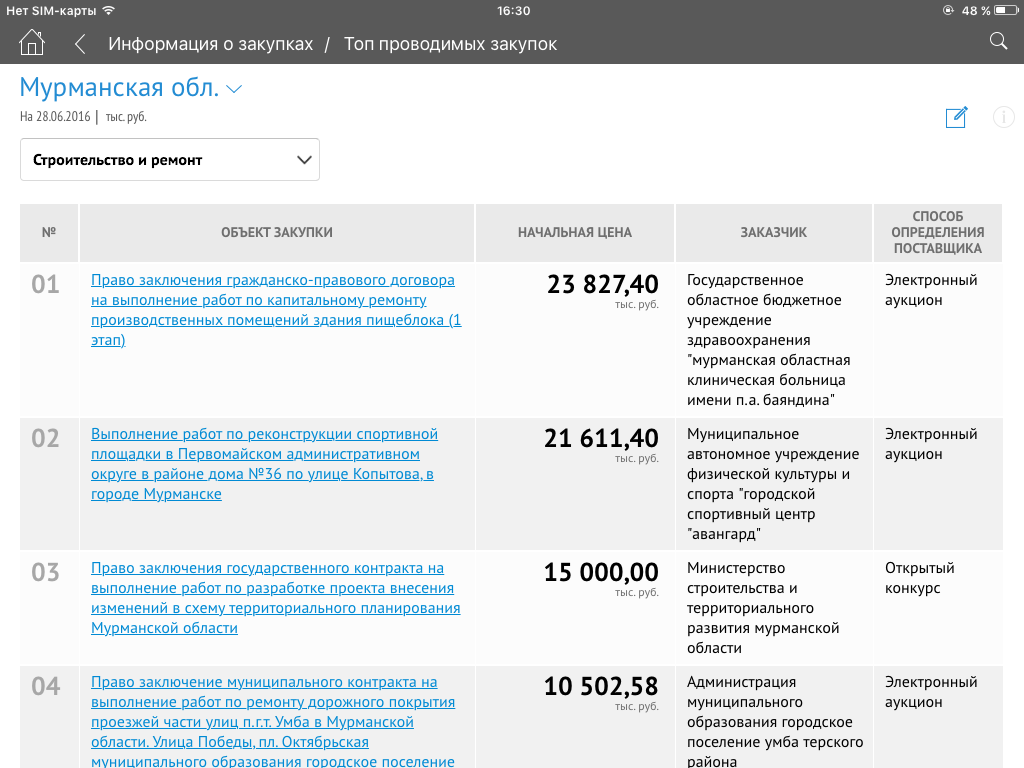The image size is (1024, 768).
Task: Open the Строительство и ремонт category dropdown
Action: [170, 160]
